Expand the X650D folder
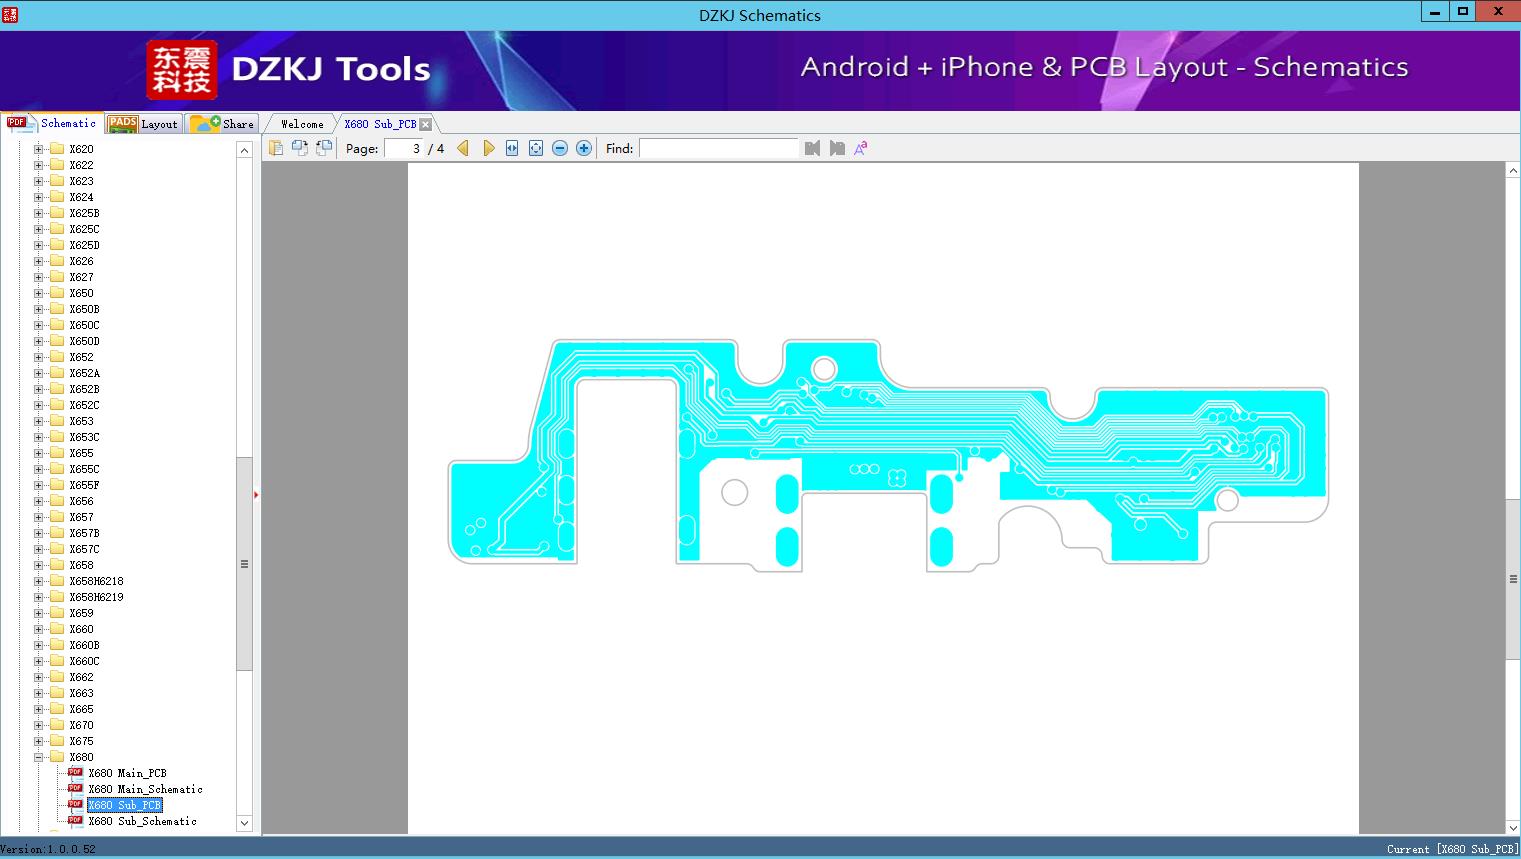The image size is (1521, 859). coord(38,341)
